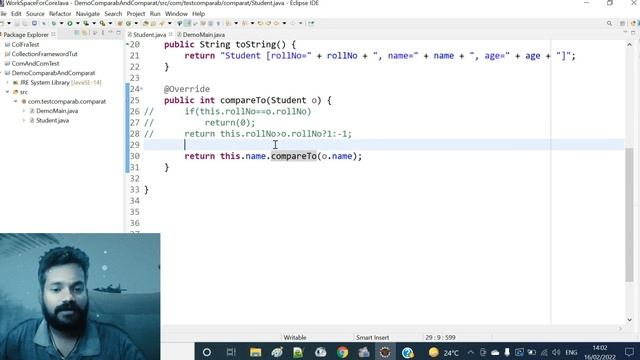The image size is (640, 360).
Task: Click the volume speaker tray icon
Action: (x=556, y=352)
